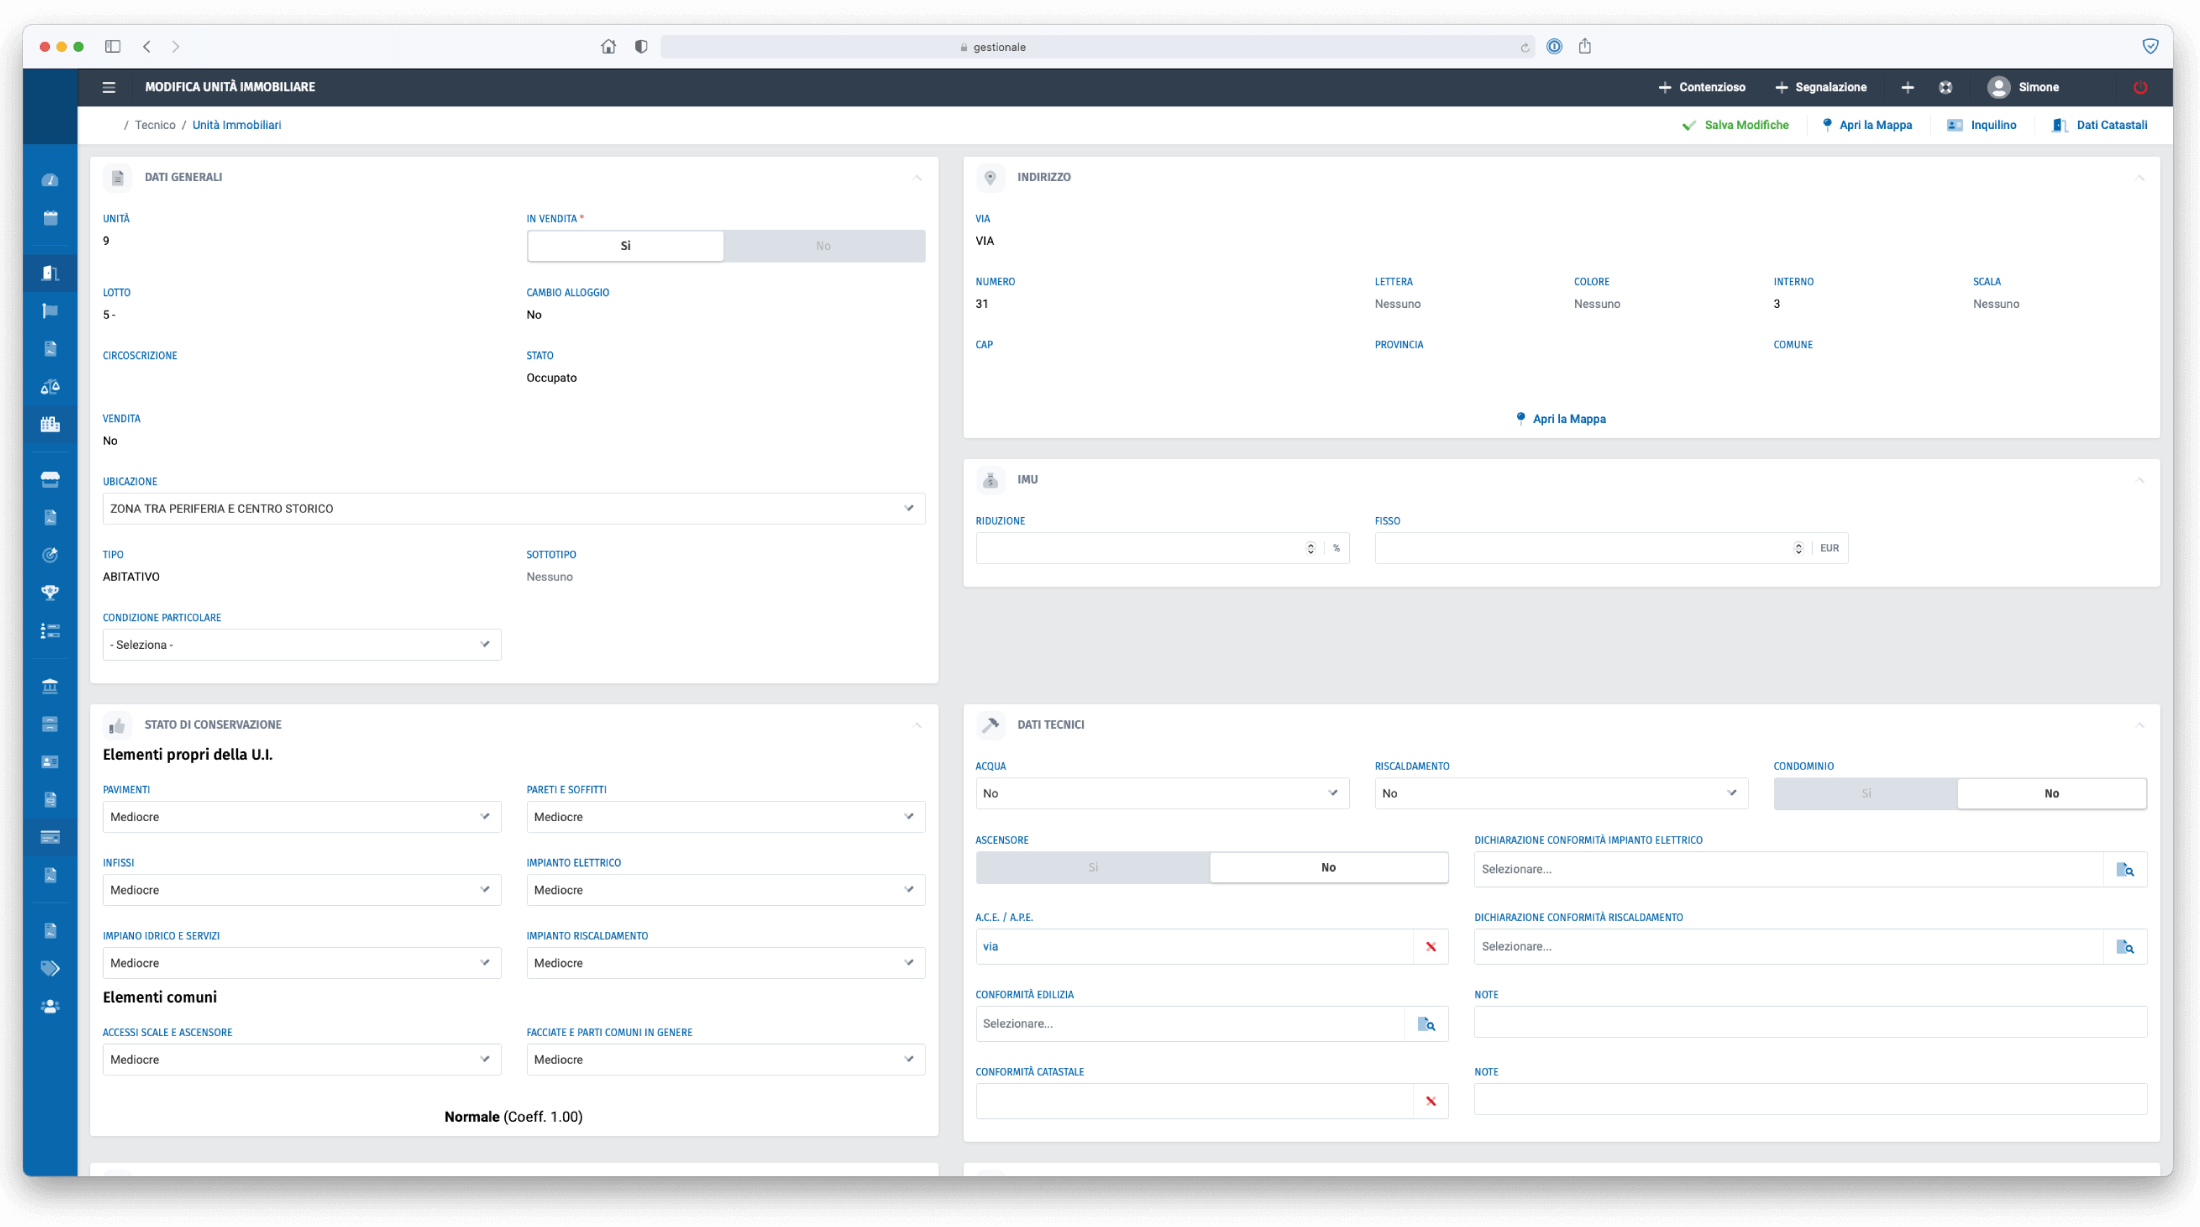The image size is (2200, 1227).
Task: Set In Vendita to Si
Action: click(x=625, y=246)
